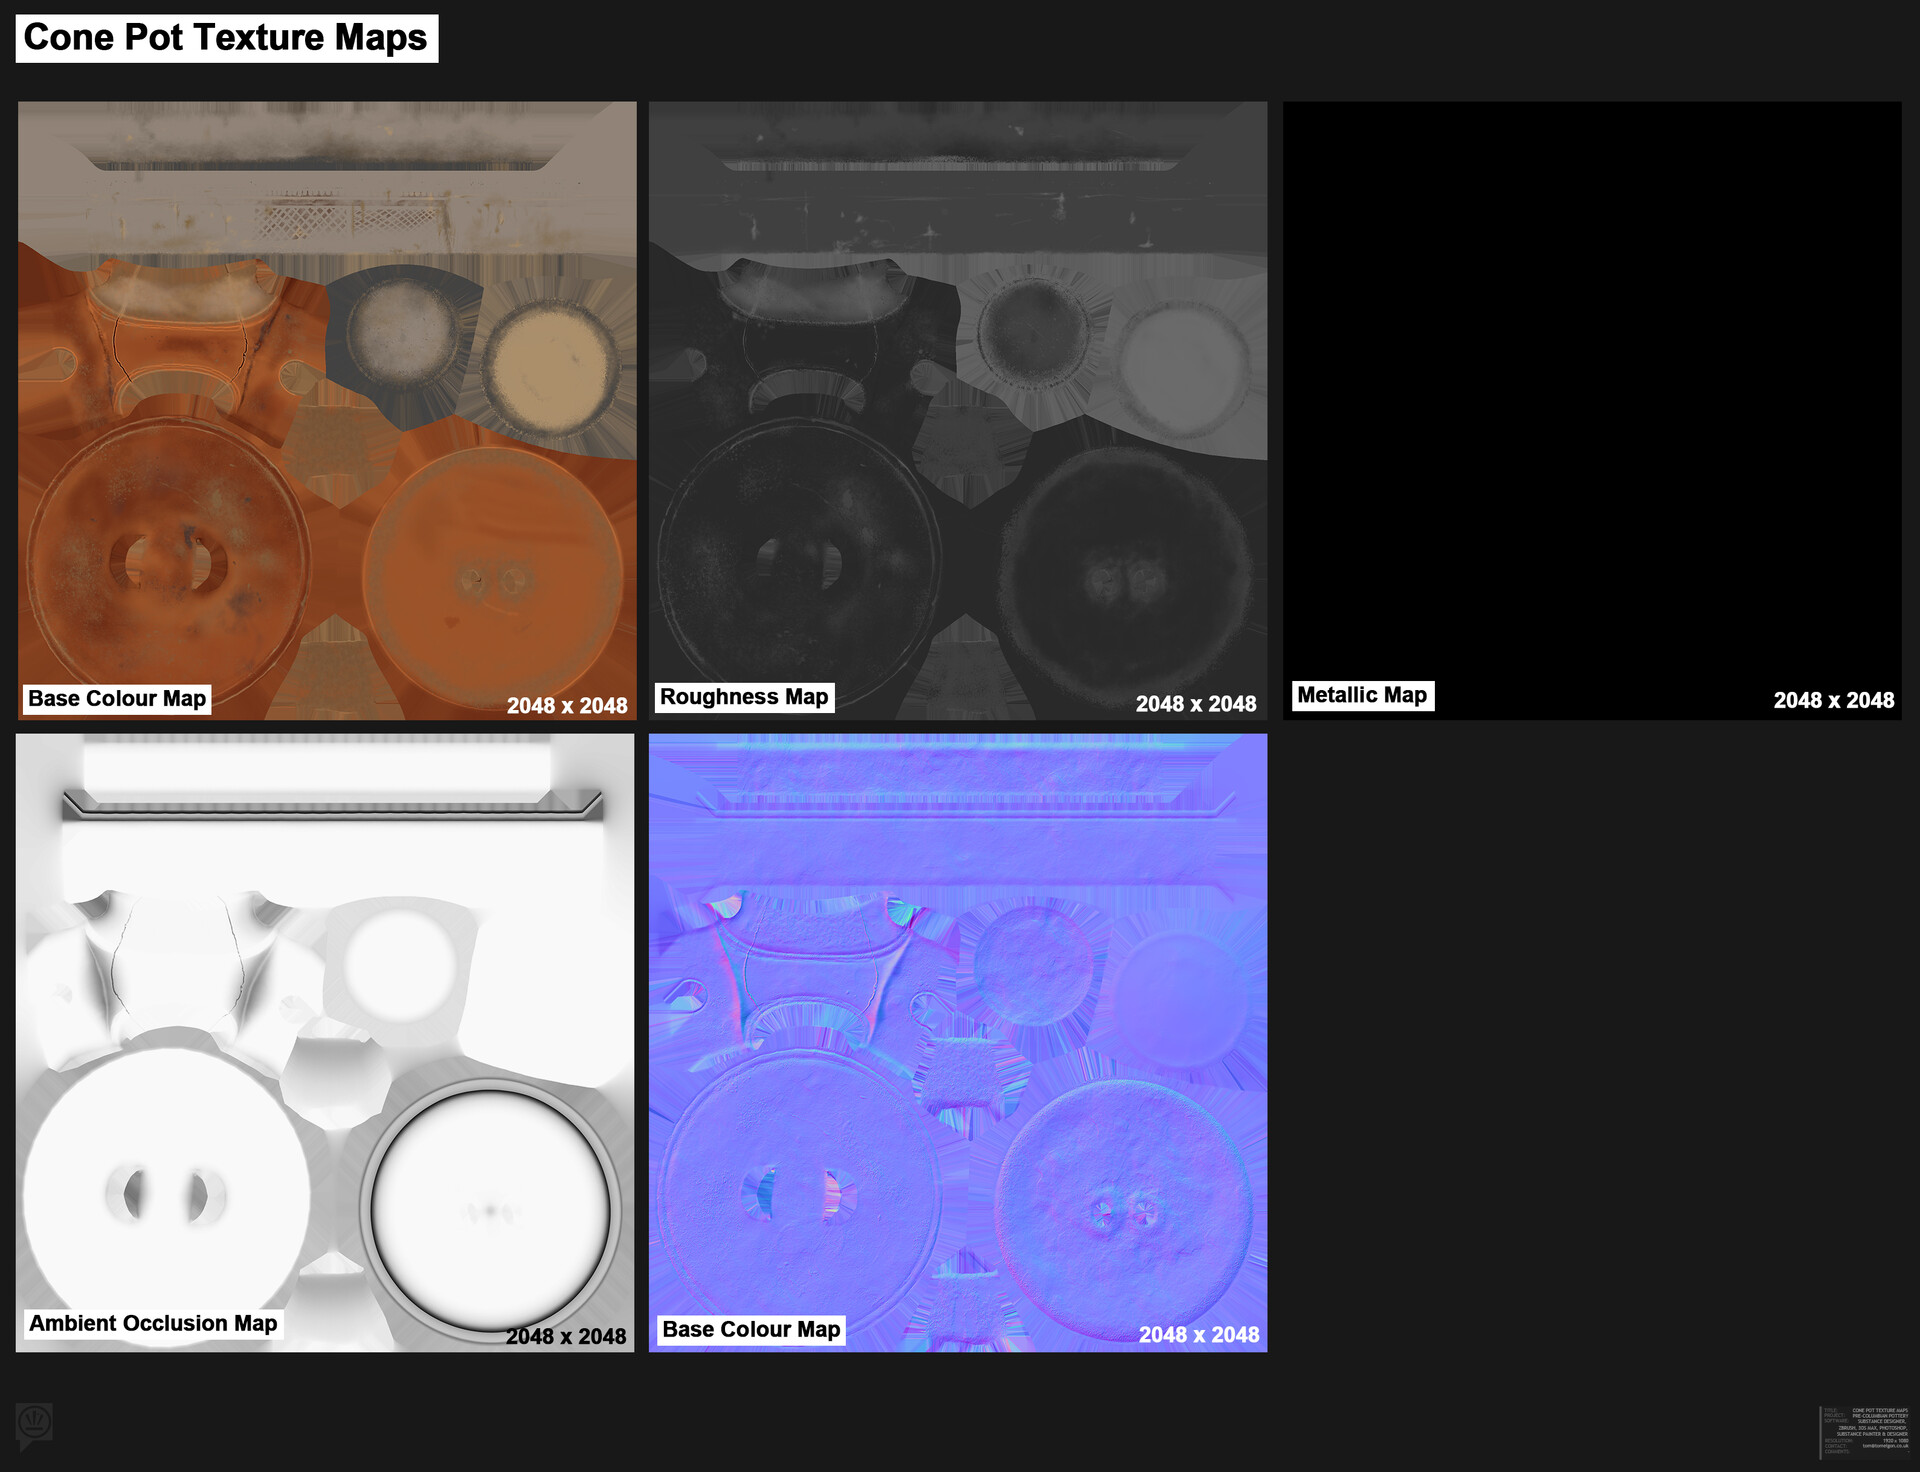Click '2048 x 2048' text on orange map
The image size is (1920, 1472).
pyautogui.click(x=567, y=706)
